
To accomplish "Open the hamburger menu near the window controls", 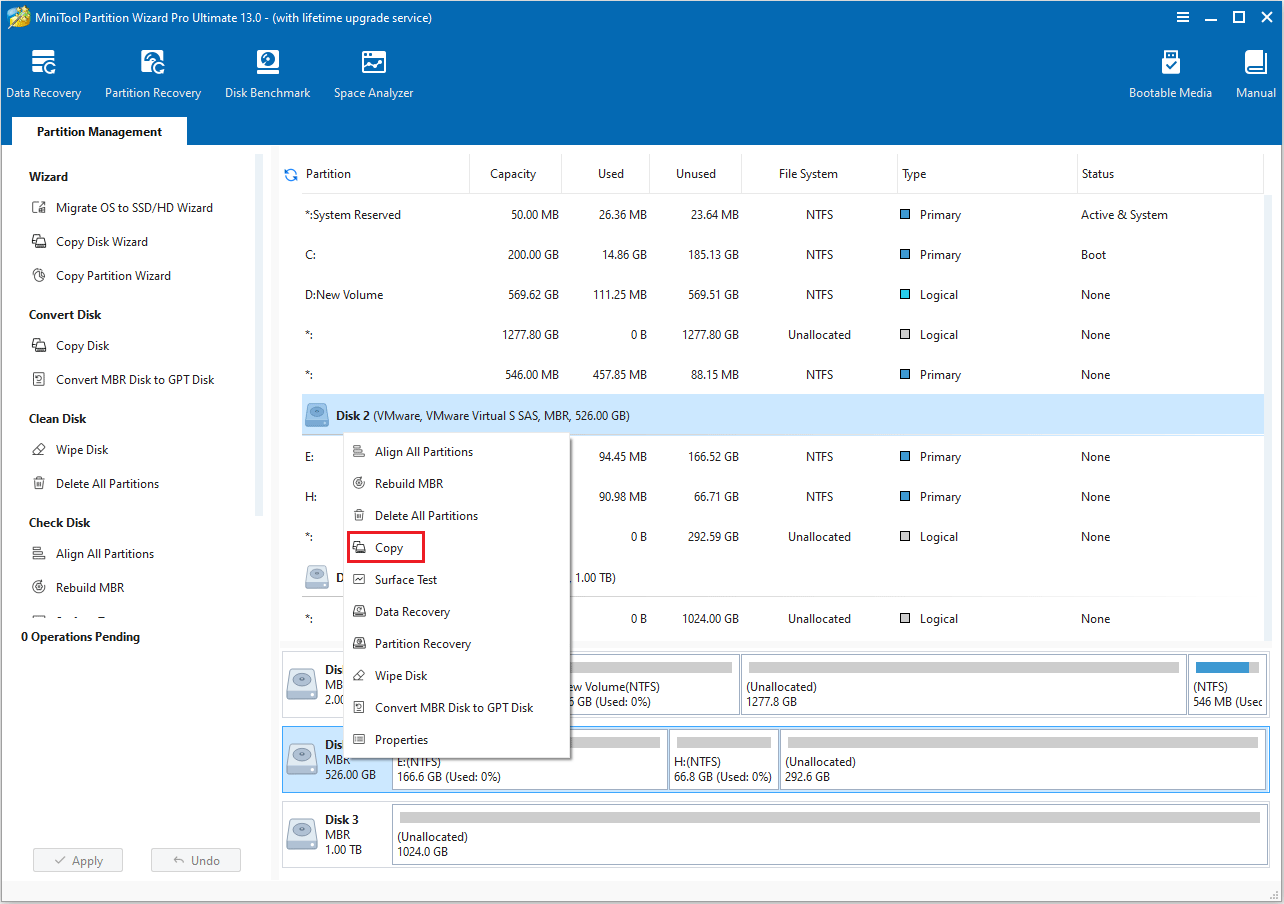I will (x=1183, y=17).
